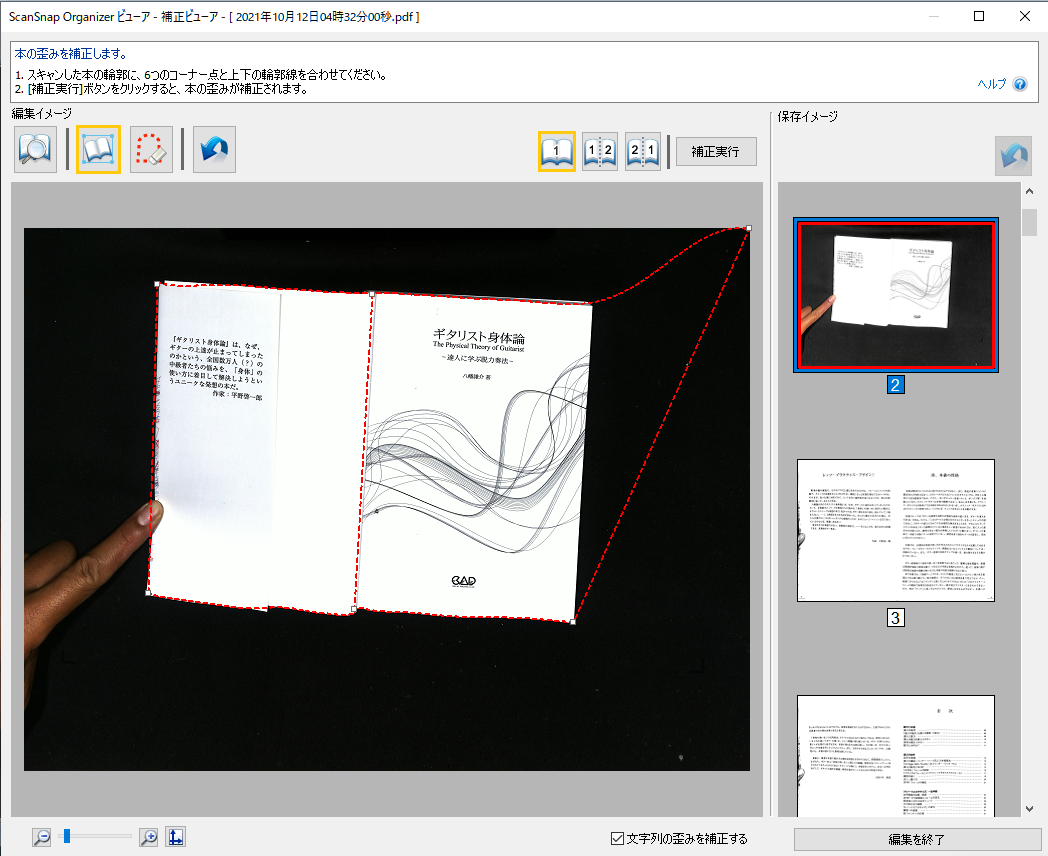Click the 編集を終了 button
The height and width of the screenshot is (856, 1048).
point(916,839)
